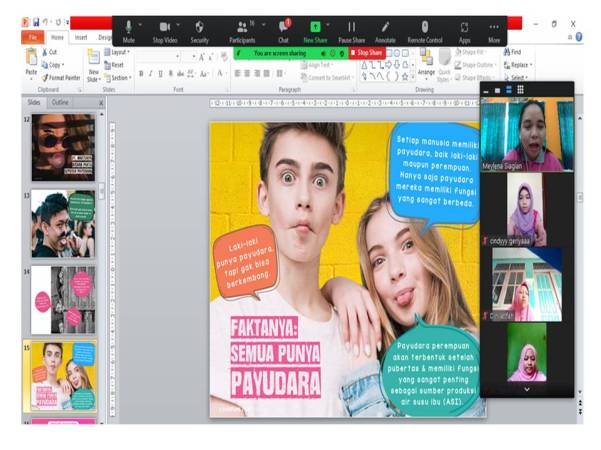Switch to the Insert ribbon tab
Screen dimensions: 601x450
81,37
